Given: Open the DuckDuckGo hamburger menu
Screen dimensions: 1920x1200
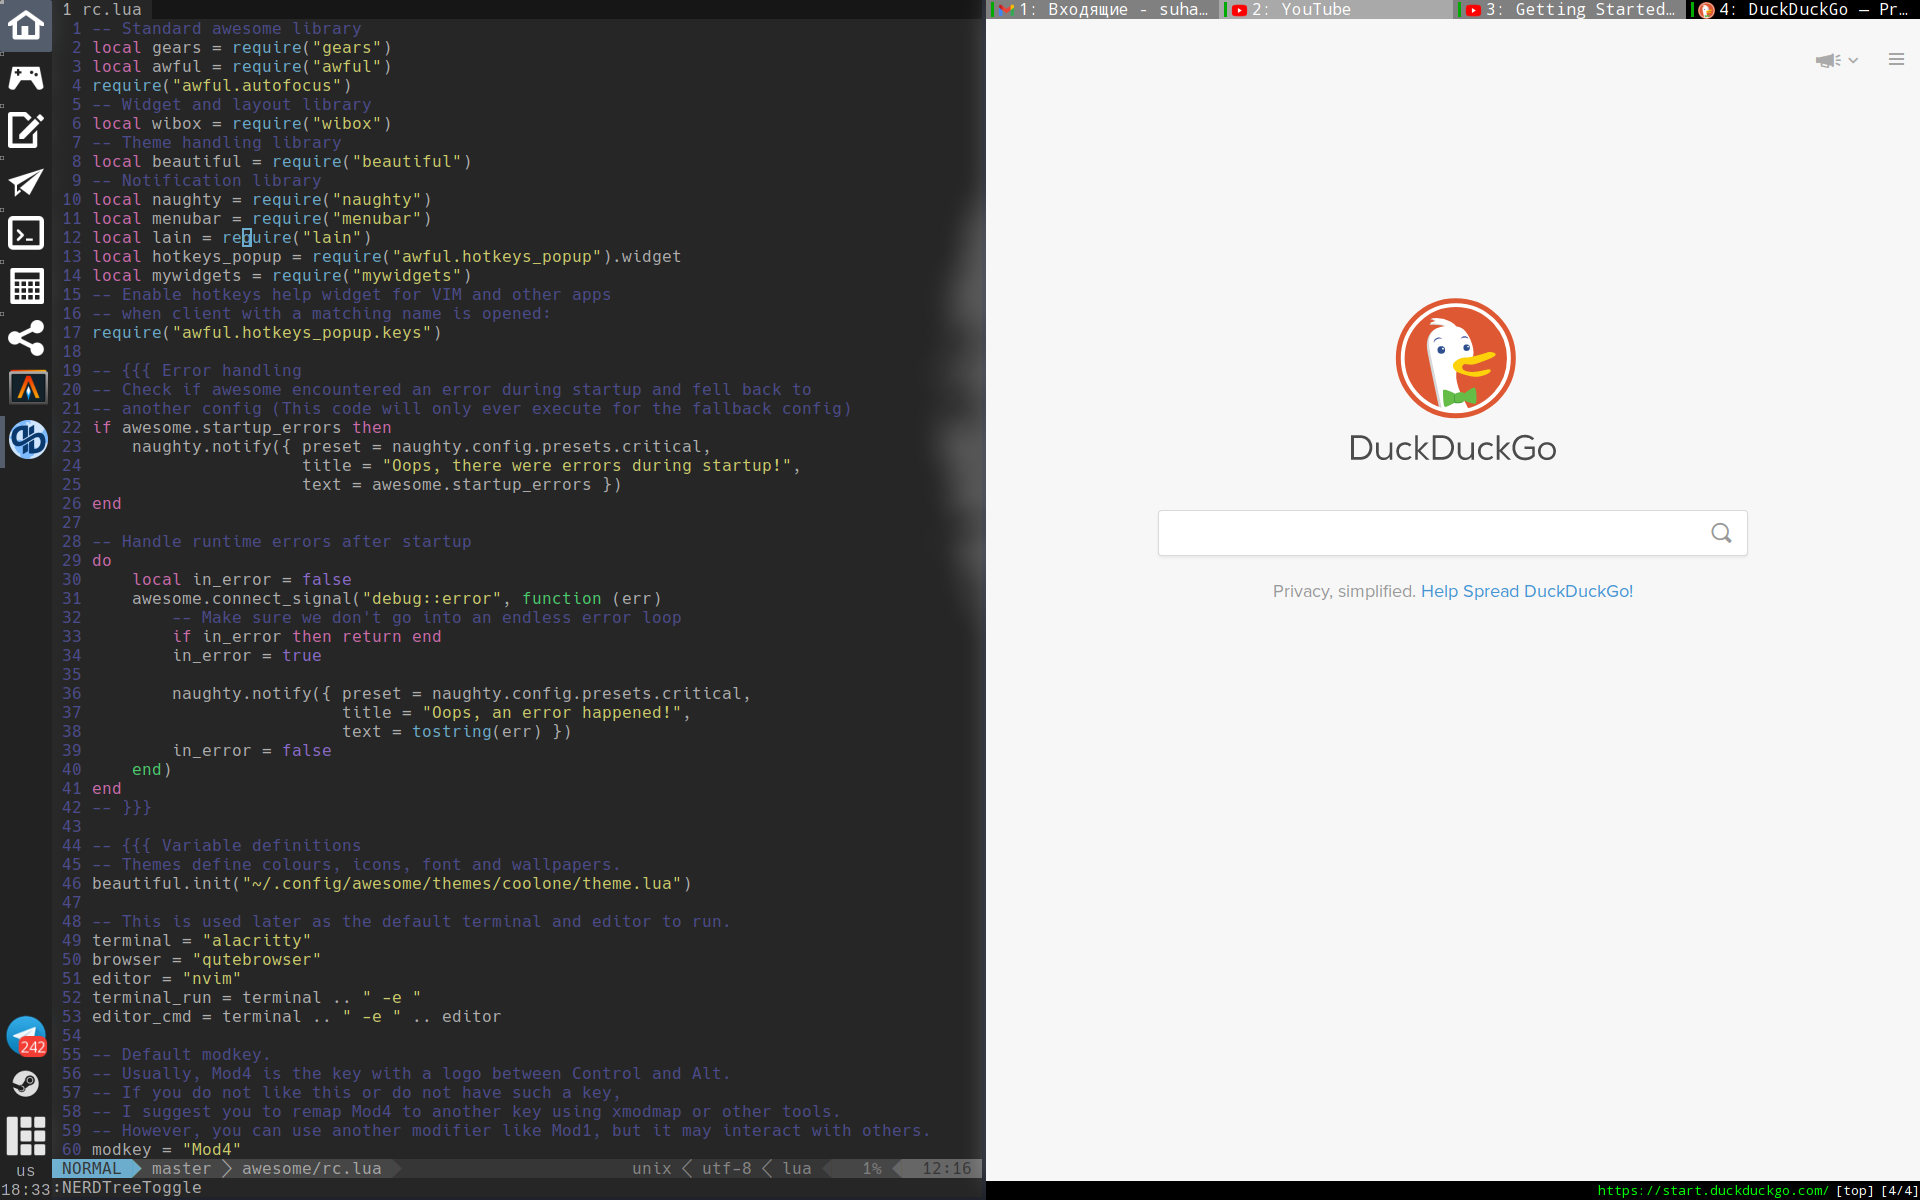Looking at the screenshot, I should (1896, 60).
